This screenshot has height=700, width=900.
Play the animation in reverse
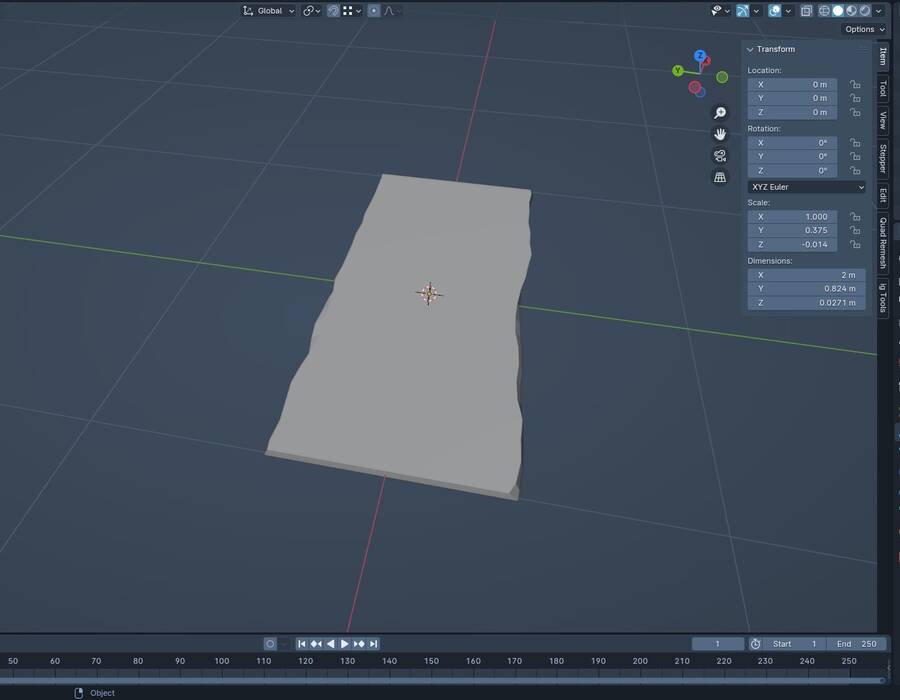click(330, 644)
